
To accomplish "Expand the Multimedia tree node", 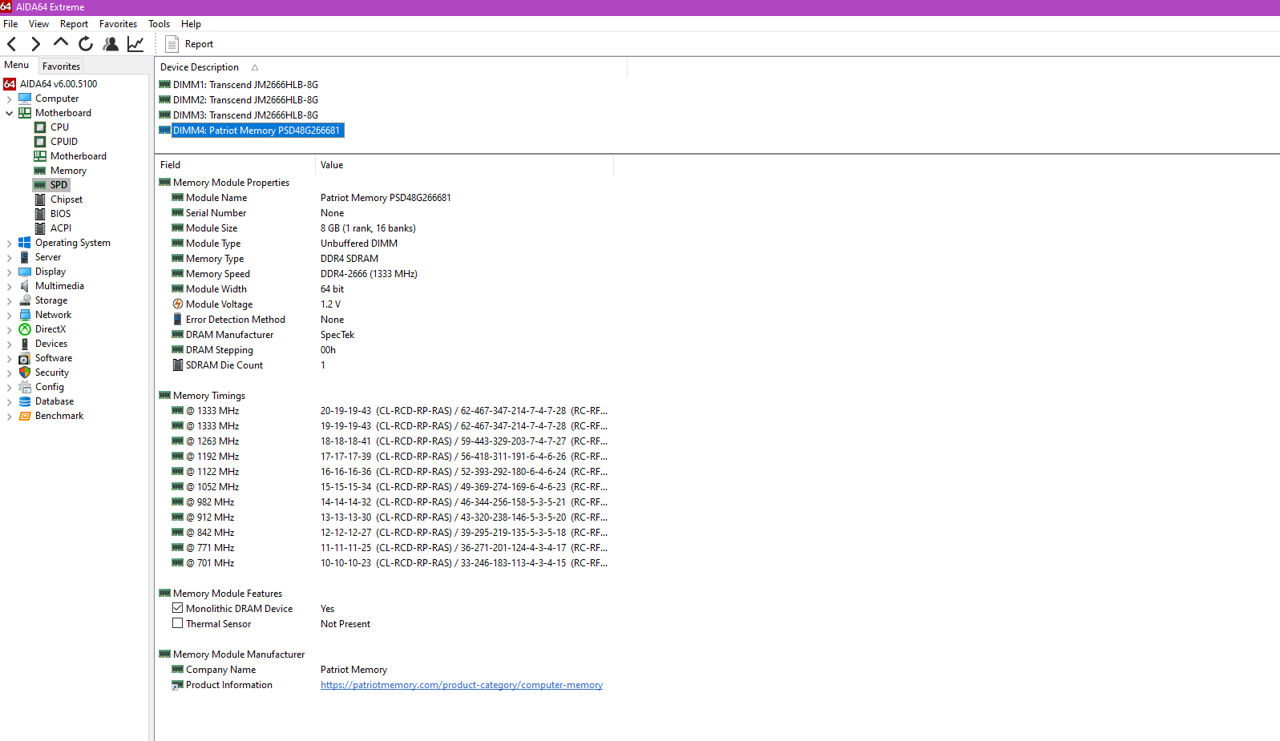I will click(9, 286).
